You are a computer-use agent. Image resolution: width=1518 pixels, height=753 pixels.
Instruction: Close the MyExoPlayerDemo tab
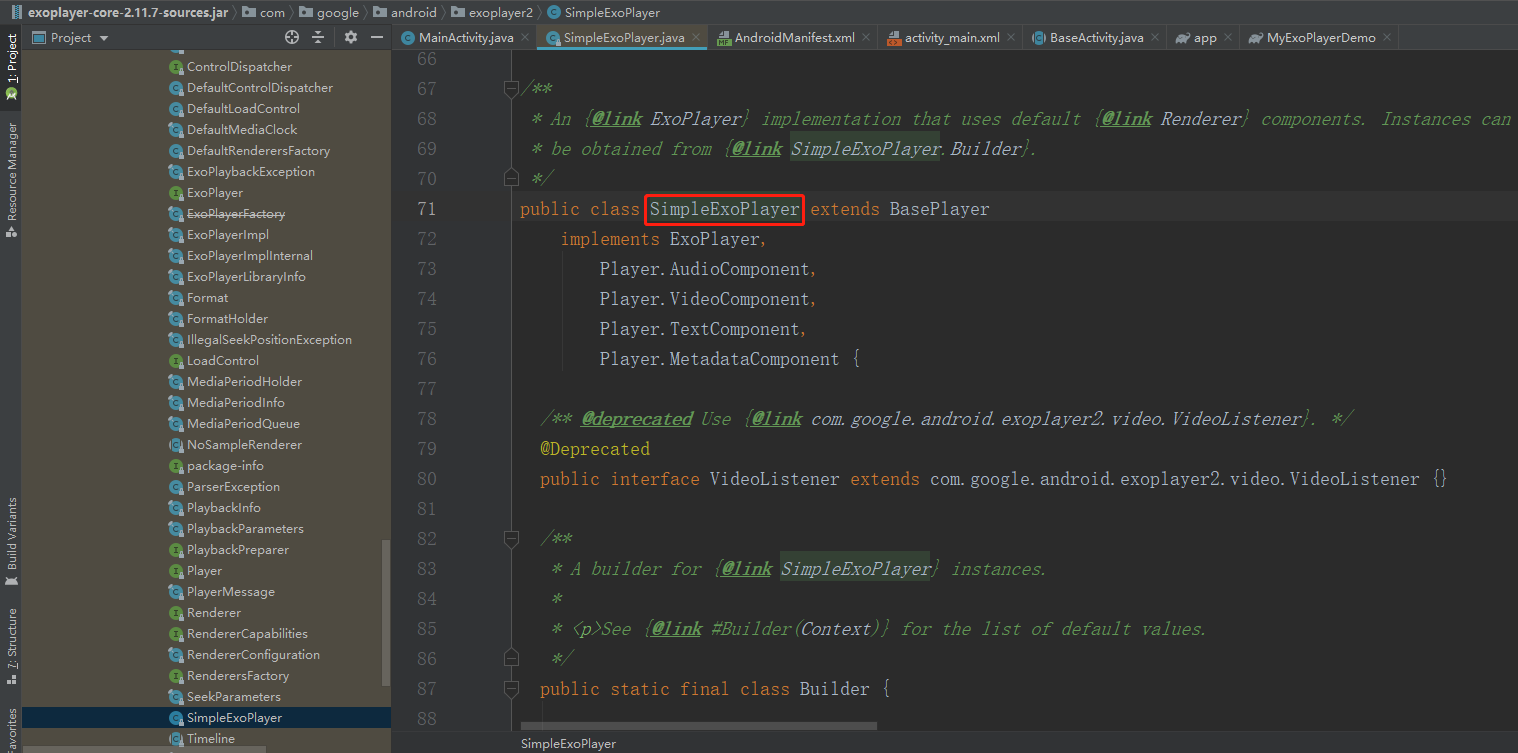(1387, 38)
